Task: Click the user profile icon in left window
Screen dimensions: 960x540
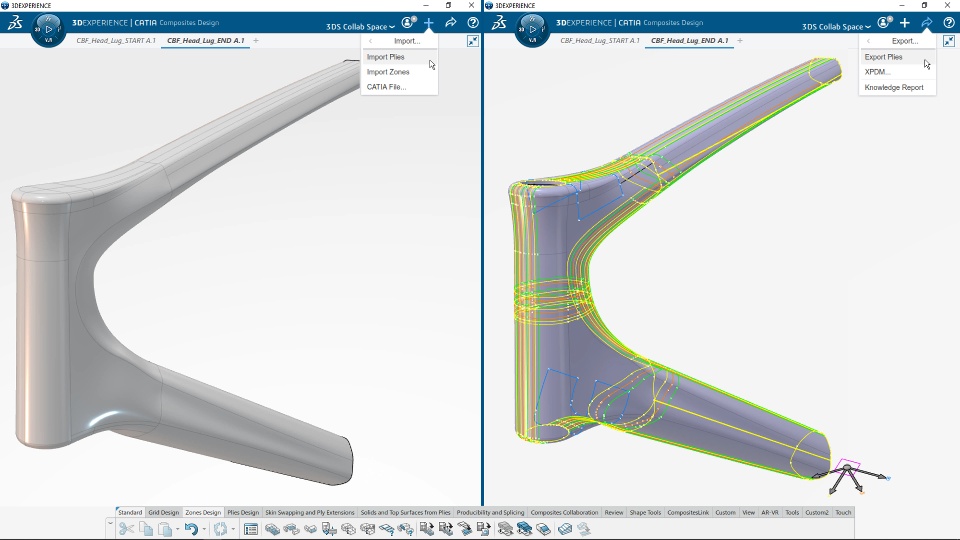Action: tap(408, 23)
